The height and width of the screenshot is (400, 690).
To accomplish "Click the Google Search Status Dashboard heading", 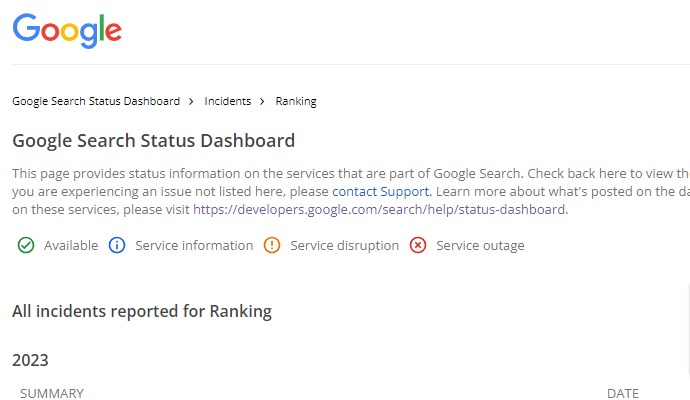I will click(153, 140).
